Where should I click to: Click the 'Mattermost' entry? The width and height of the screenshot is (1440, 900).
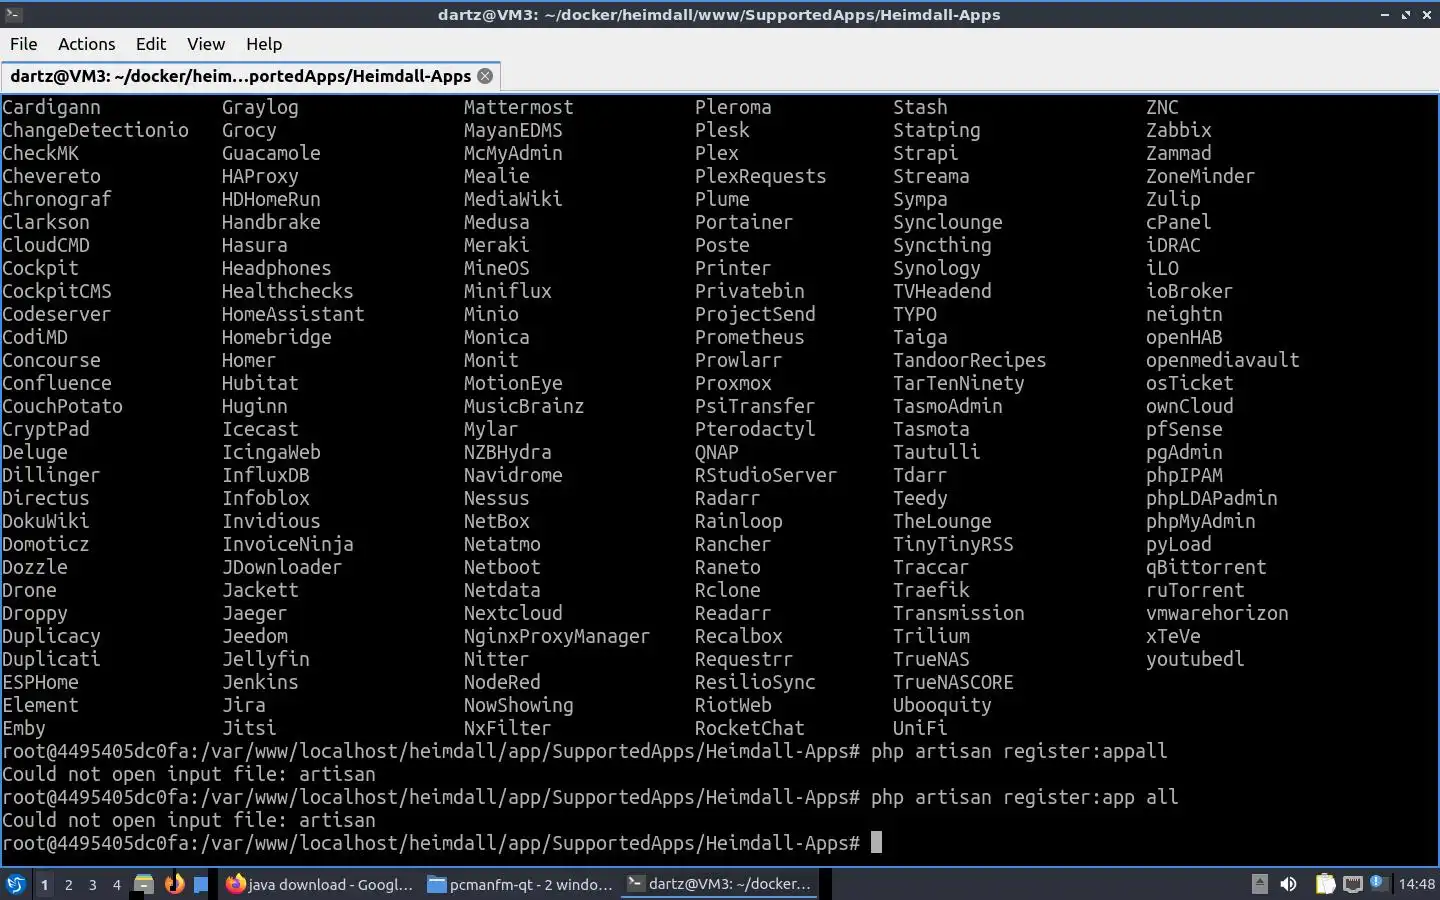[x=518, y=107]
